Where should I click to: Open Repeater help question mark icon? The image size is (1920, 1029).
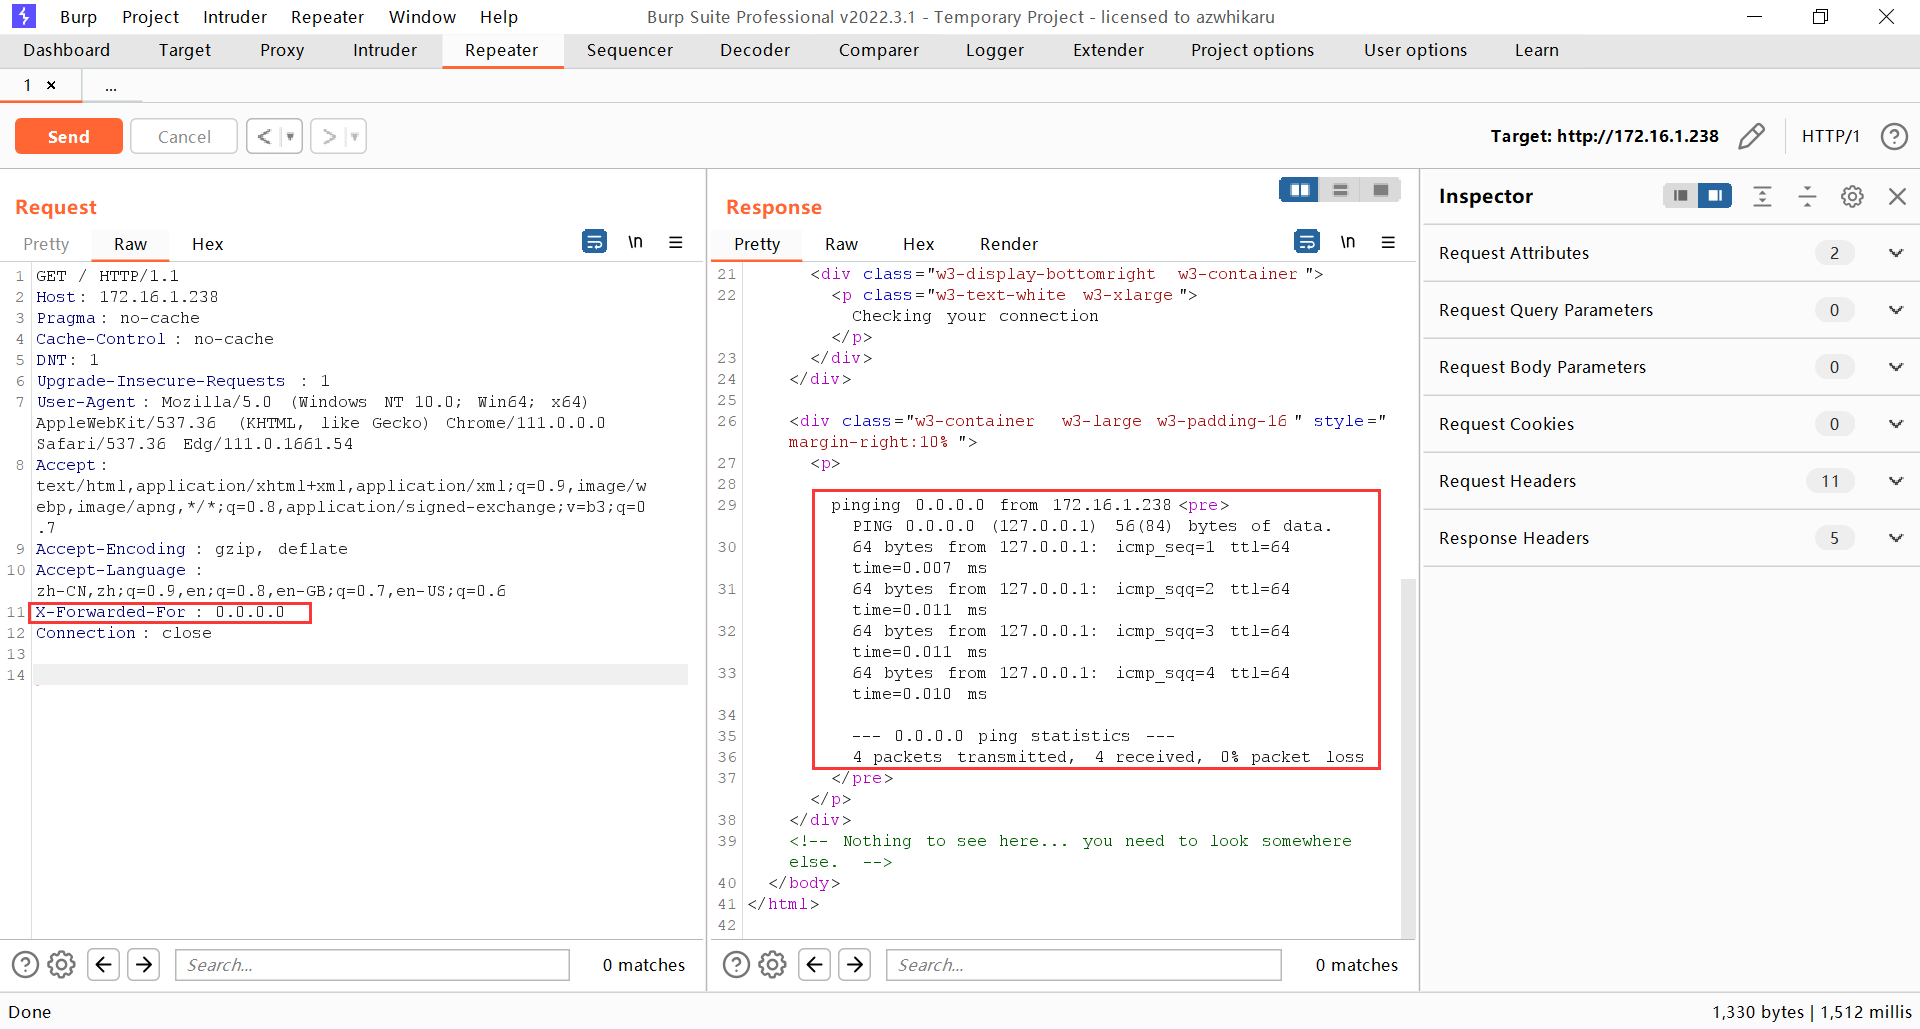point(1894,136)
